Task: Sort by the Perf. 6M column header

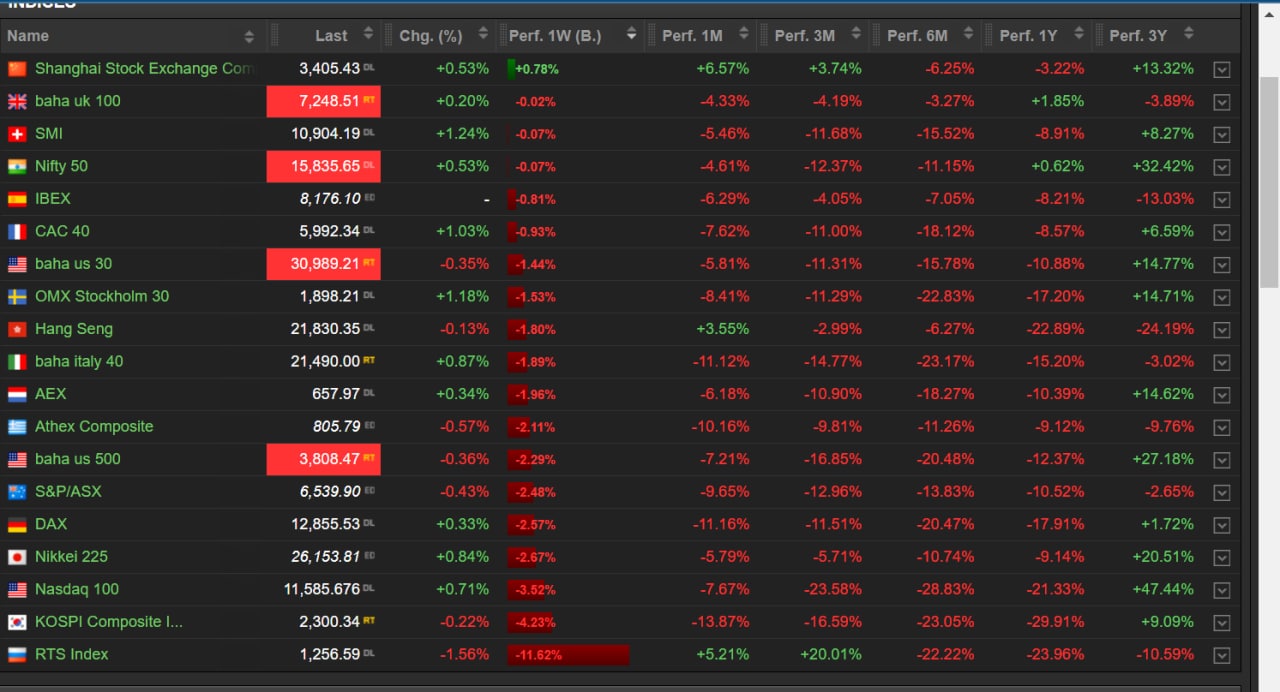Action: [x=926, y=36]
